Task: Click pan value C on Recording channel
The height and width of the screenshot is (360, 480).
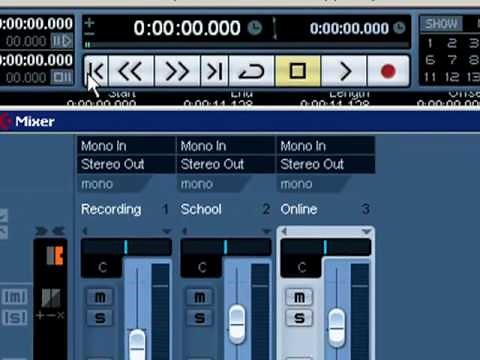Action: pyautogui.click(x=102, y=267)
